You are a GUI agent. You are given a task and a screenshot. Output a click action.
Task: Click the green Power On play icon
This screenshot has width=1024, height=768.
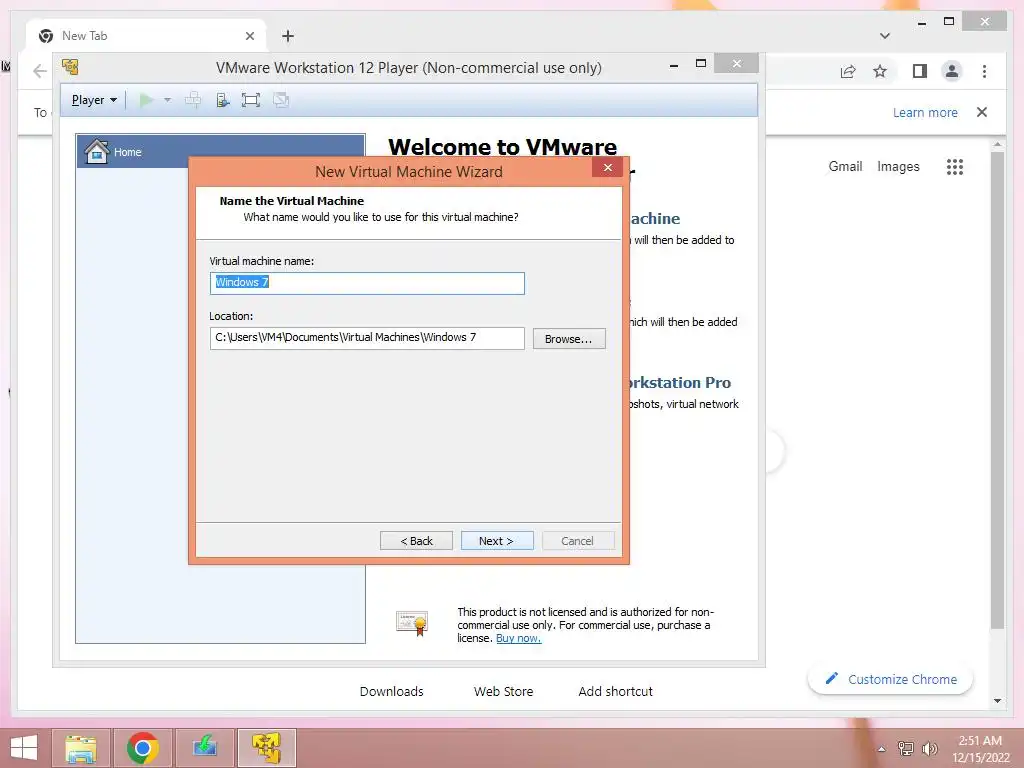(146, 100)
